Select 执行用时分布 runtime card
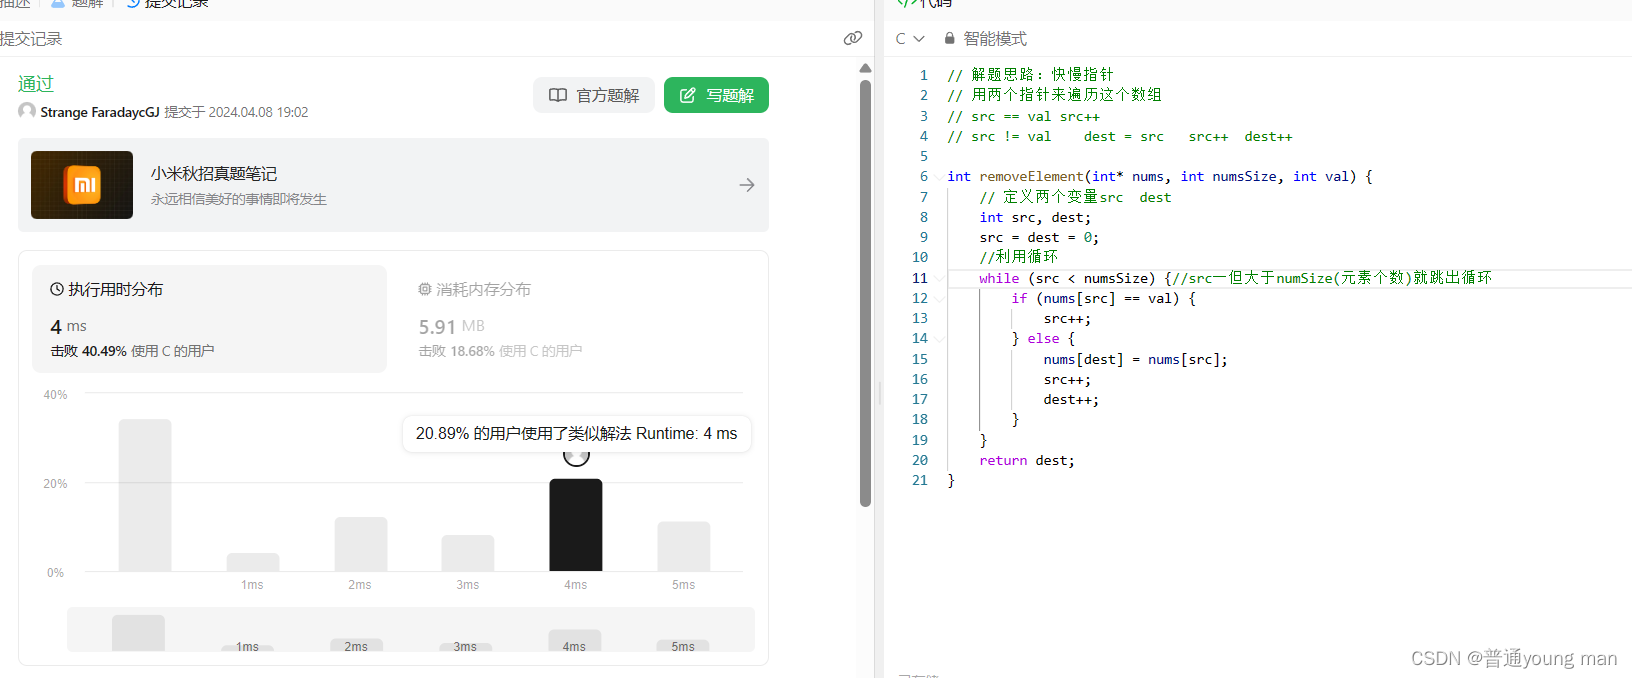This screenshot has width=1632, height=678. (x=209, y=319)
